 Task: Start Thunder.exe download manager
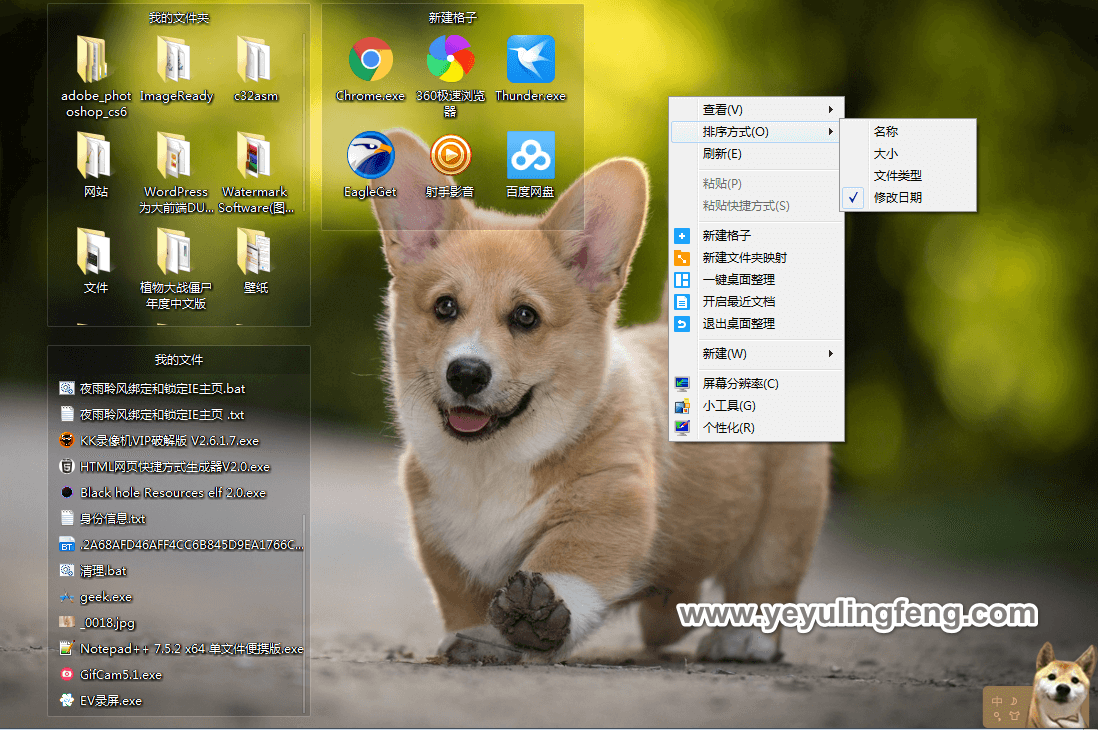529,60
